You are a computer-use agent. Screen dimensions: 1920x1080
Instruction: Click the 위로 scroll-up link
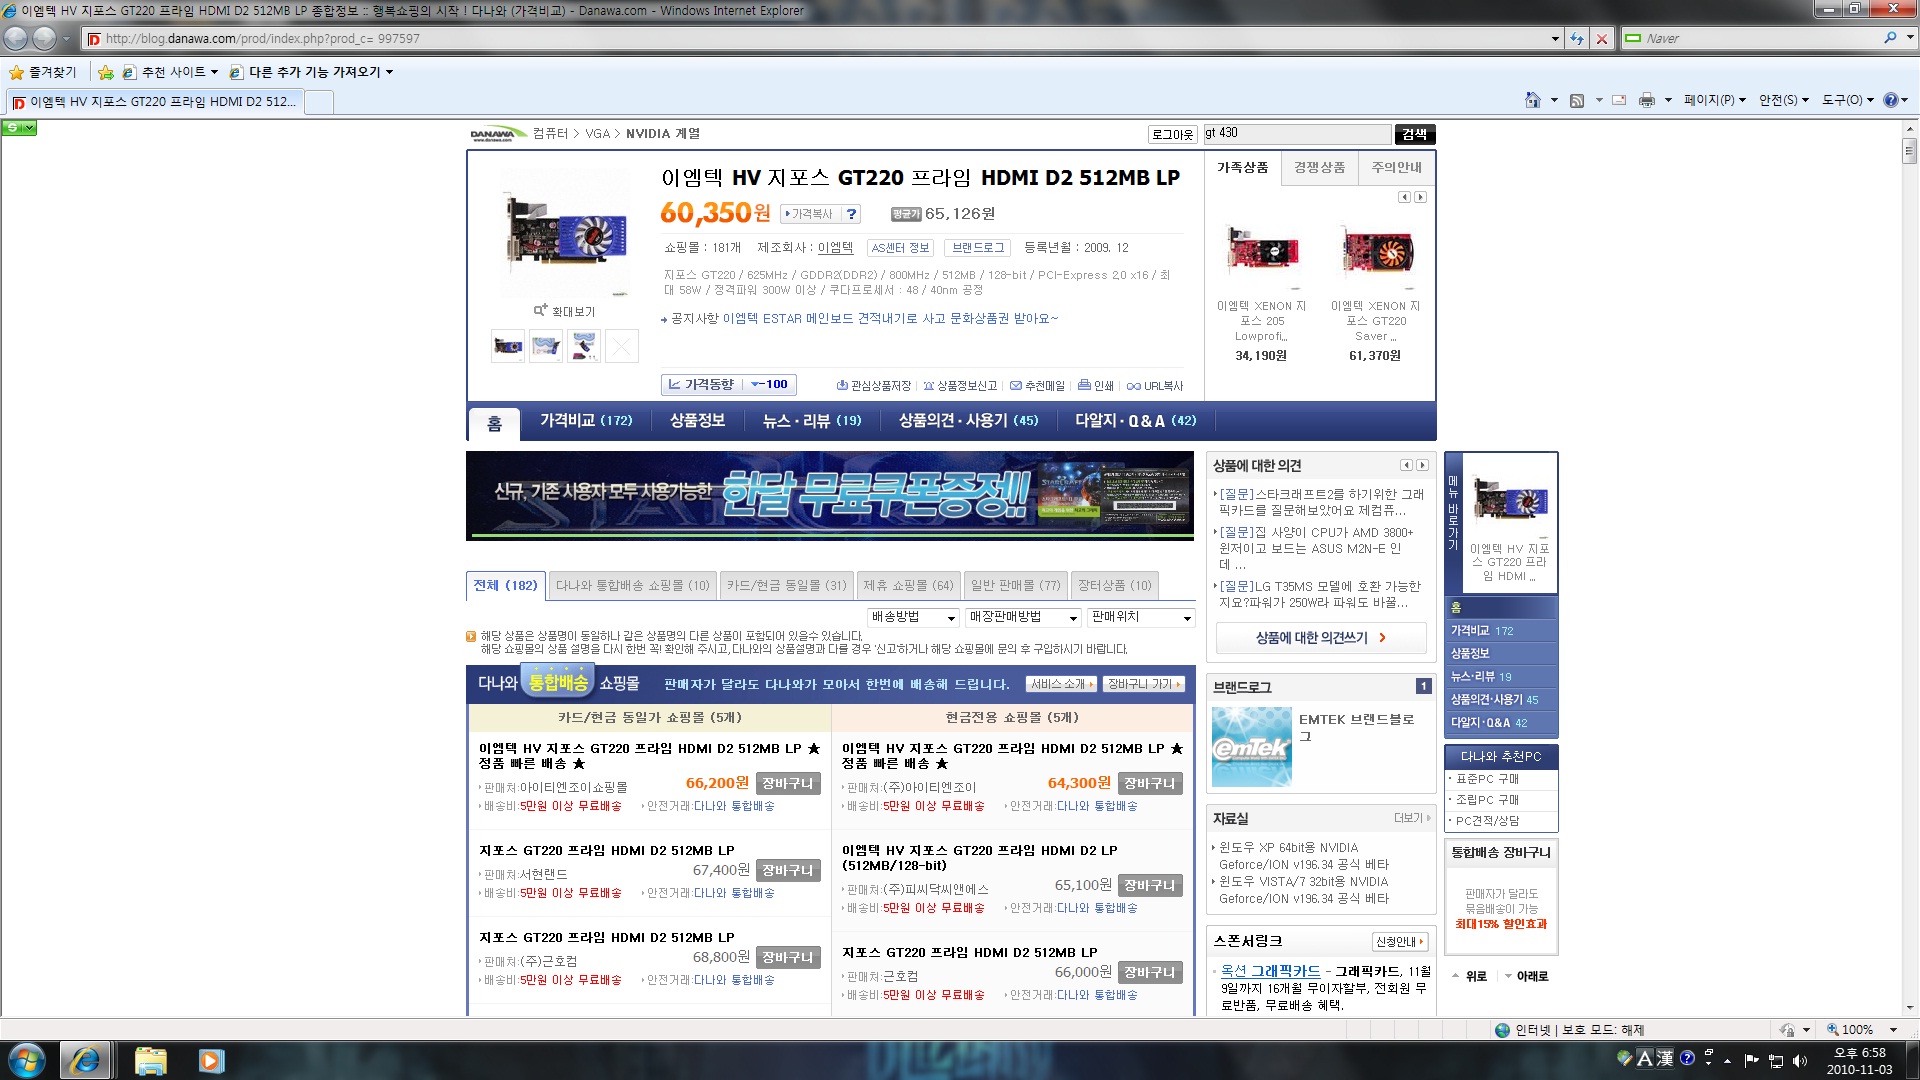[x=1468, y=976]
